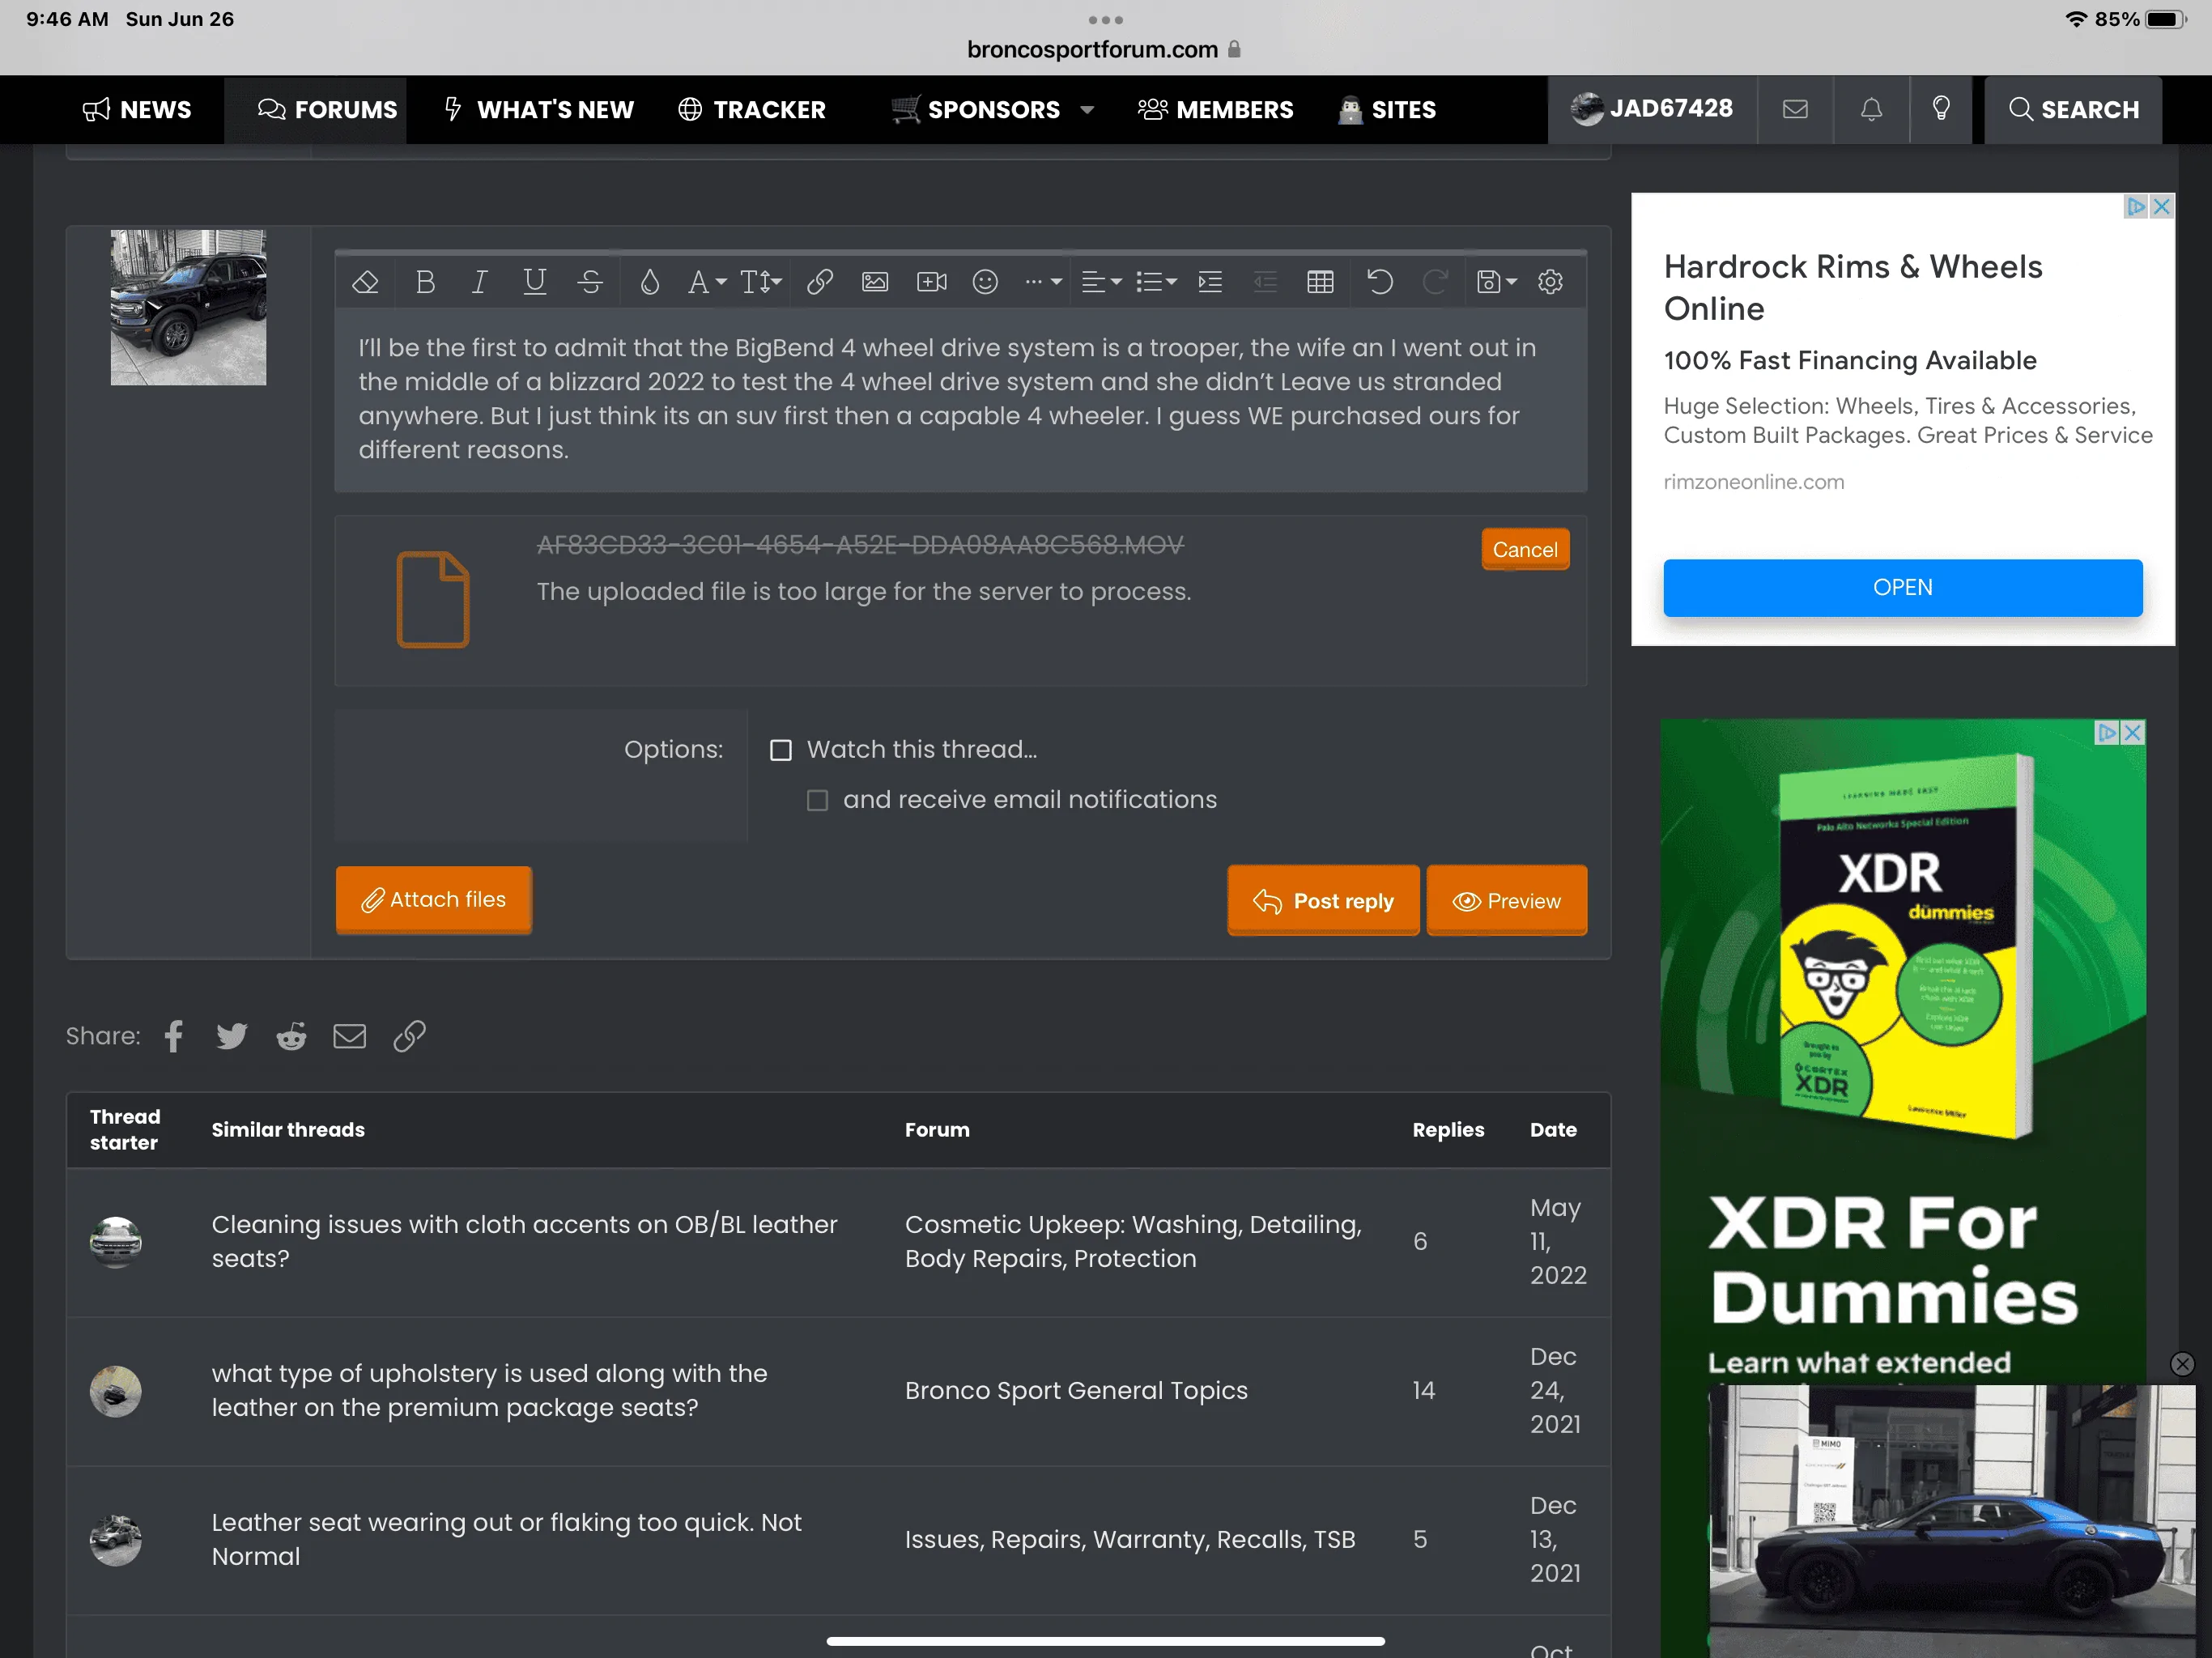
Task: Open text alignment dropdown in toolbar
Action: [x=1101, y=283]
